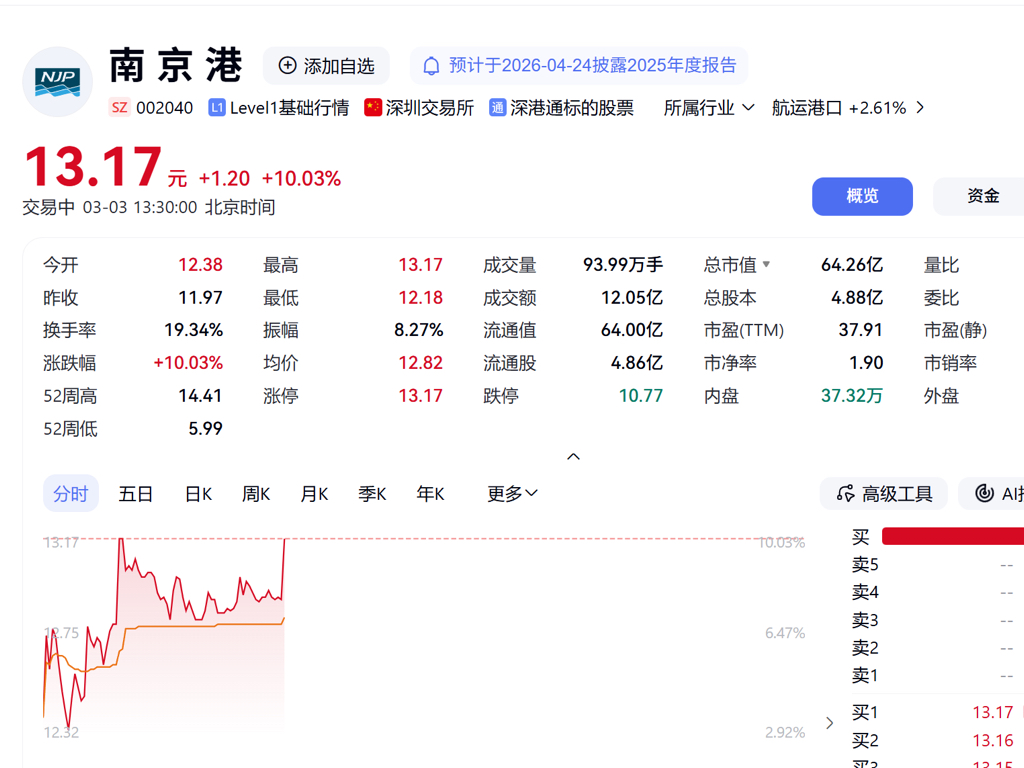Open 深圳交易所 exchange link
The height and width of the screenshot is (768, 1024).
(430, 108)
